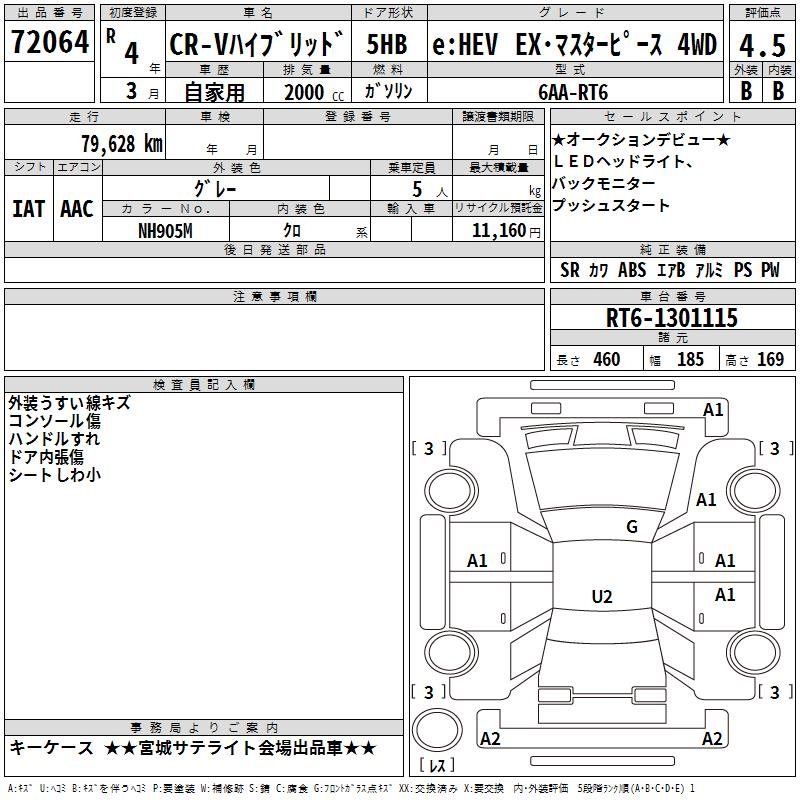
Task: Select the car name CR-Vハイブリッド
Action: tap(256, 44)
